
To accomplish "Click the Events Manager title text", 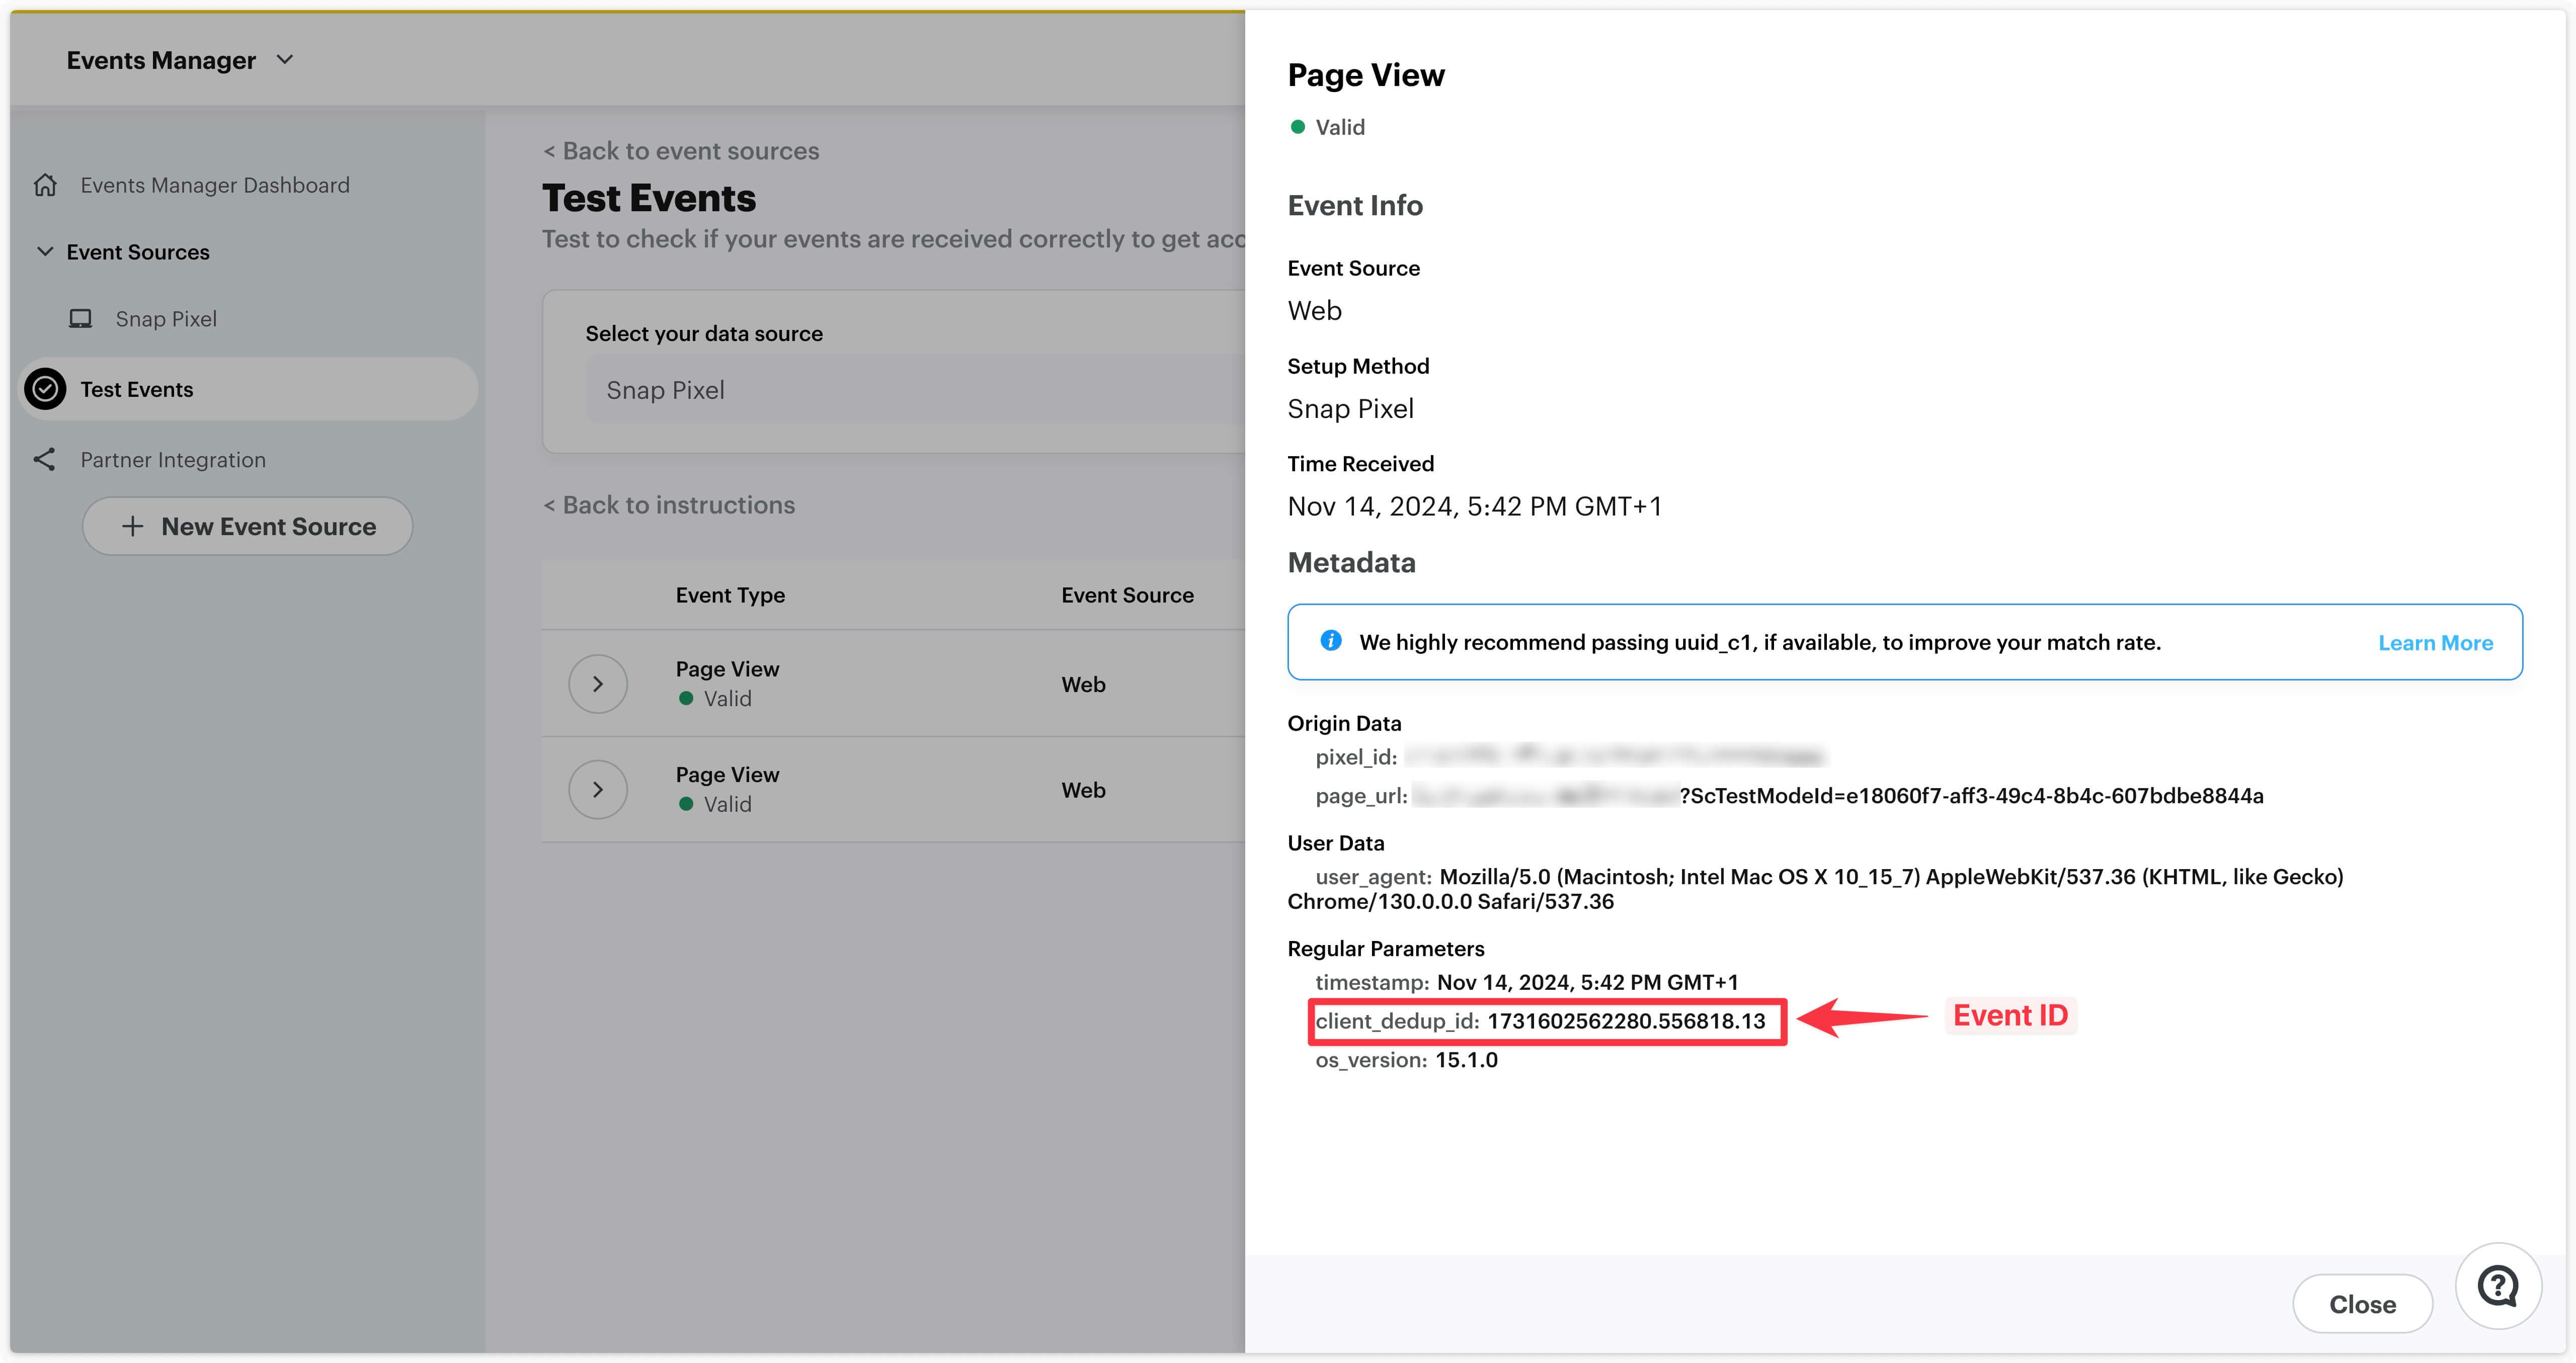I will (x=161, y=60).
